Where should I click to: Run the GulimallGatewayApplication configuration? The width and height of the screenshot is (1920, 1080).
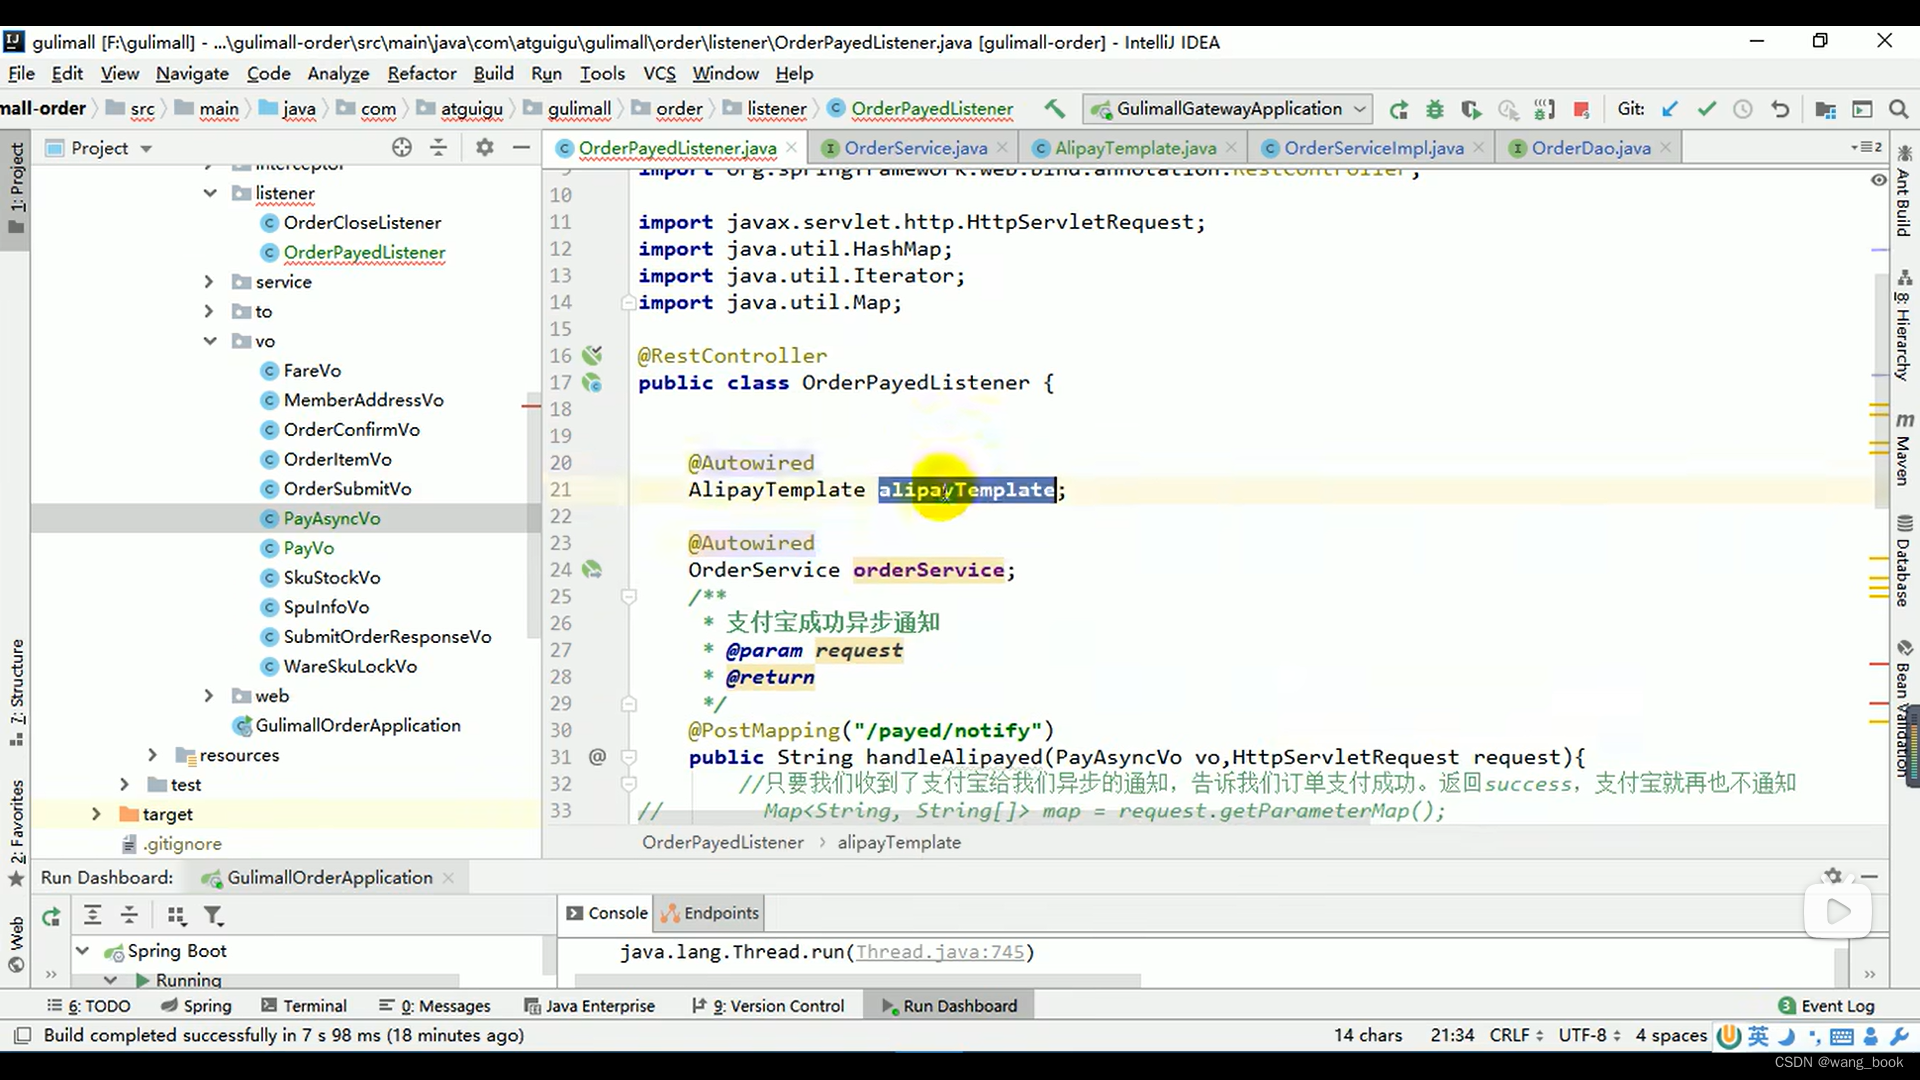pos(1398,109)
